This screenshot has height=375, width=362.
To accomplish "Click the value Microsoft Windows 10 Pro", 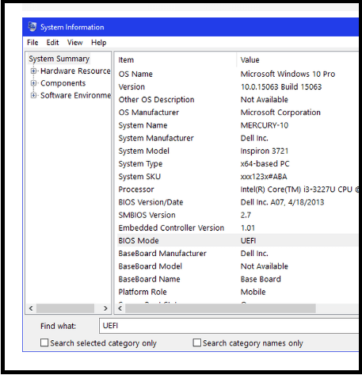I will click(288, 74).
